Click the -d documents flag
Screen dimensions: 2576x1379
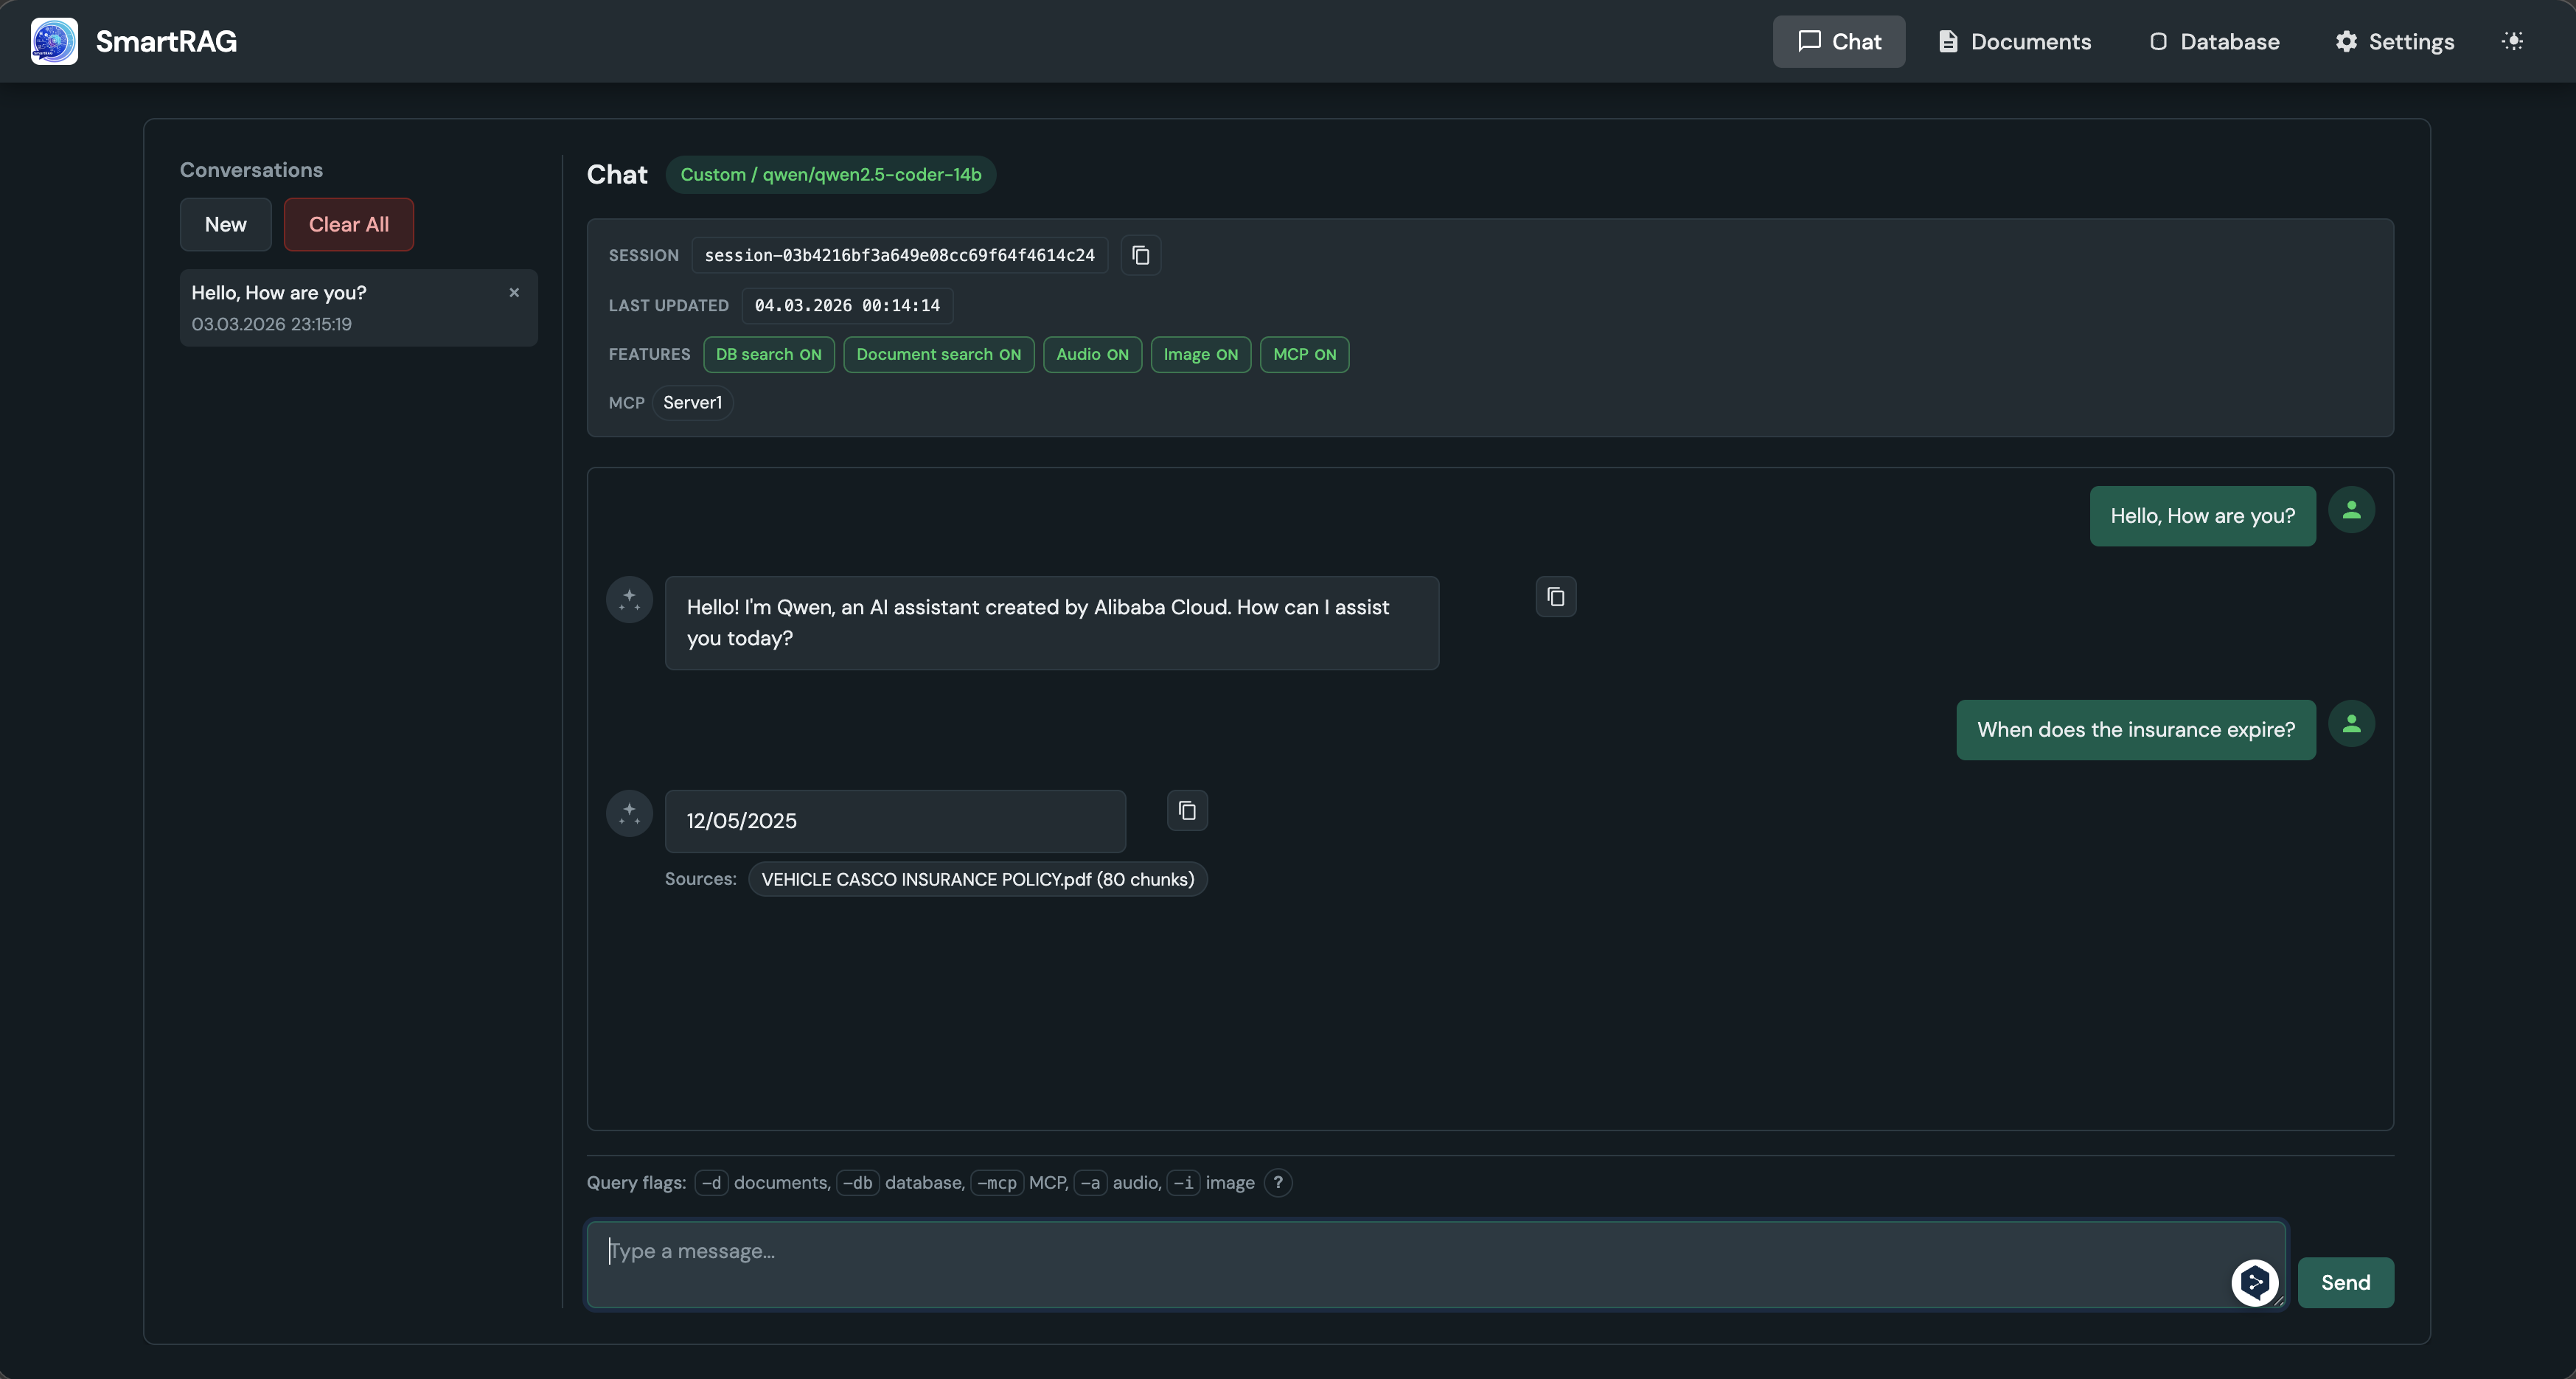click(x=711, y=1183)
